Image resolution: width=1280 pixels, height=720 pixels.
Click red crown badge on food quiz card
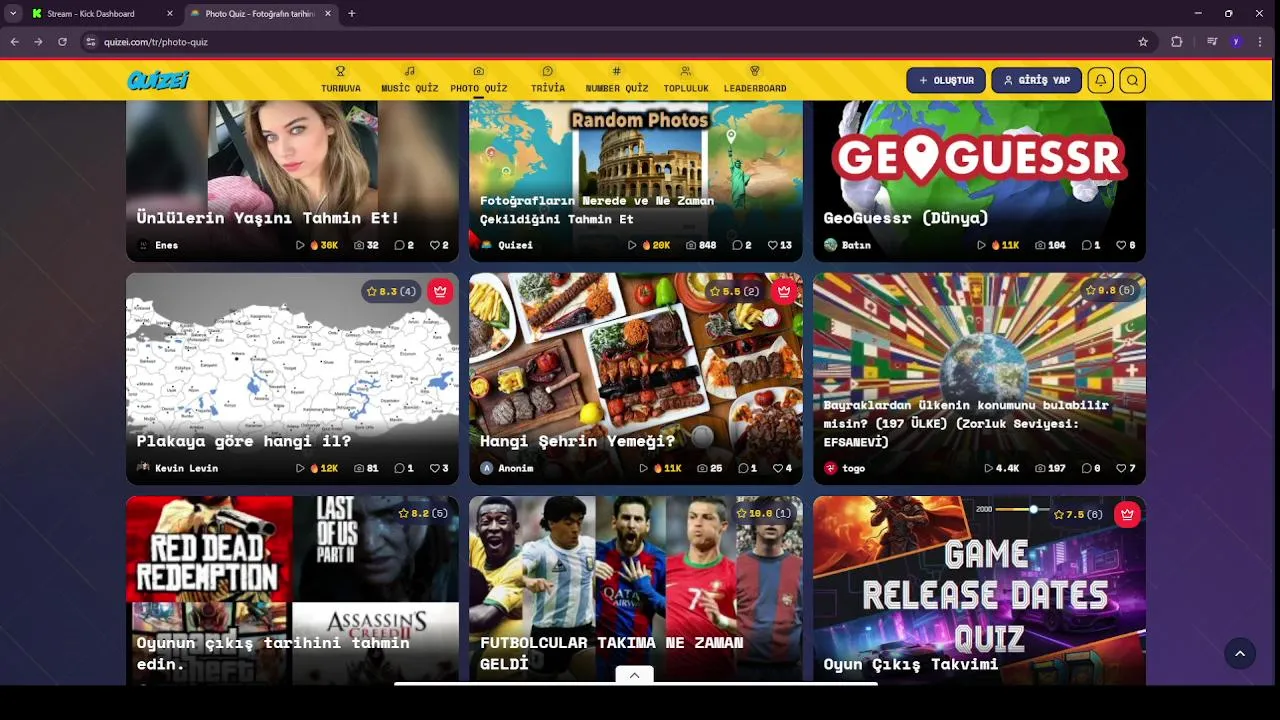(783, 291)
